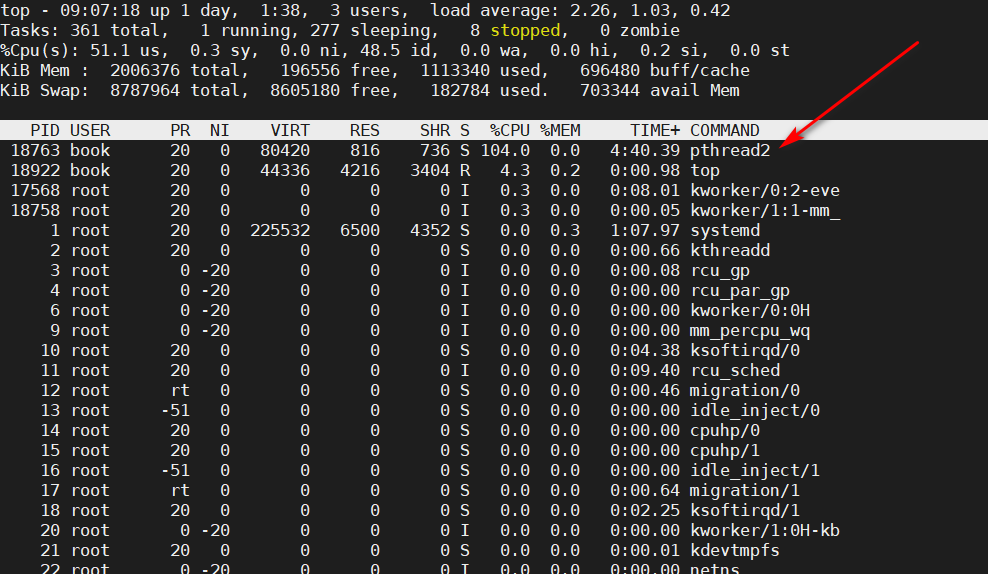
Task: Select the migration/1 command
Action: pyautogui.click(x=745, y=490)
